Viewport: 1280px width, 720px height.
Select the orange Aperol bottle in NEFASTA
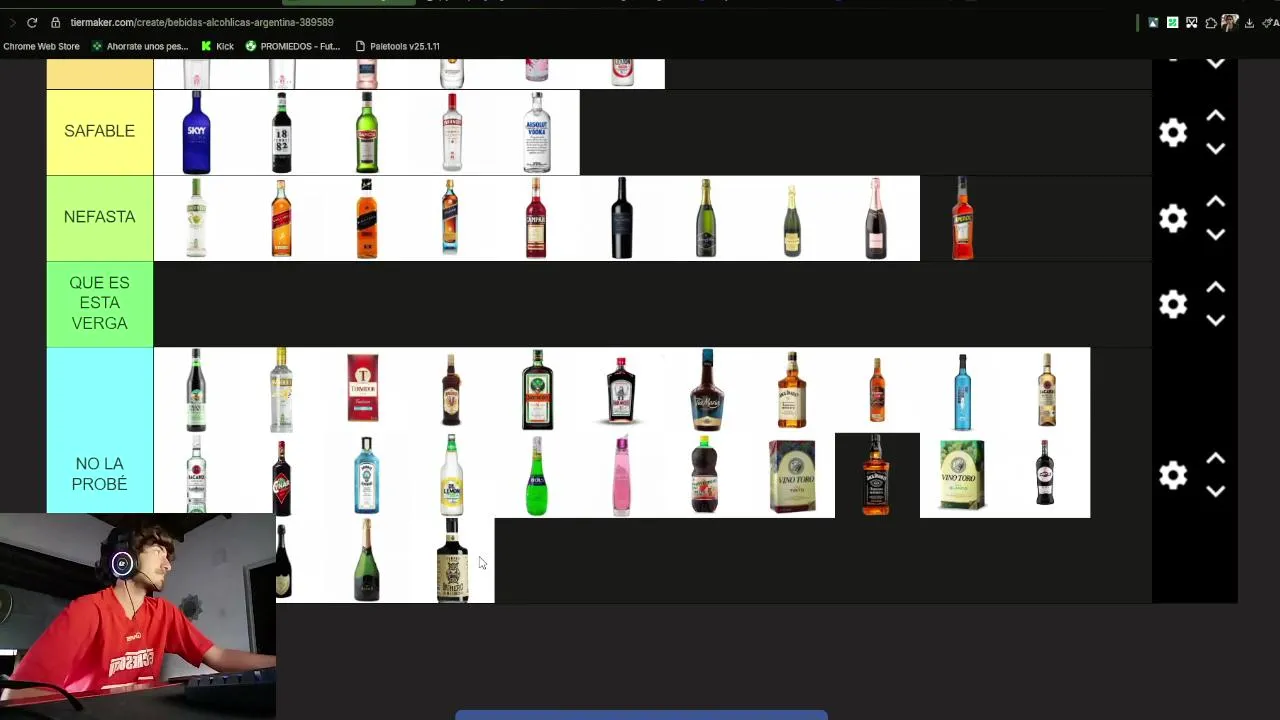(x=962, y=218)
